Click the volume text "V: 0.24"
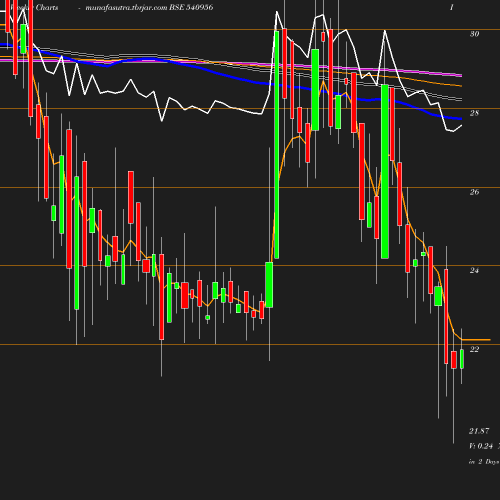Image resolution: width=500 pixels, height=500 pixels. tap(481, 446)
